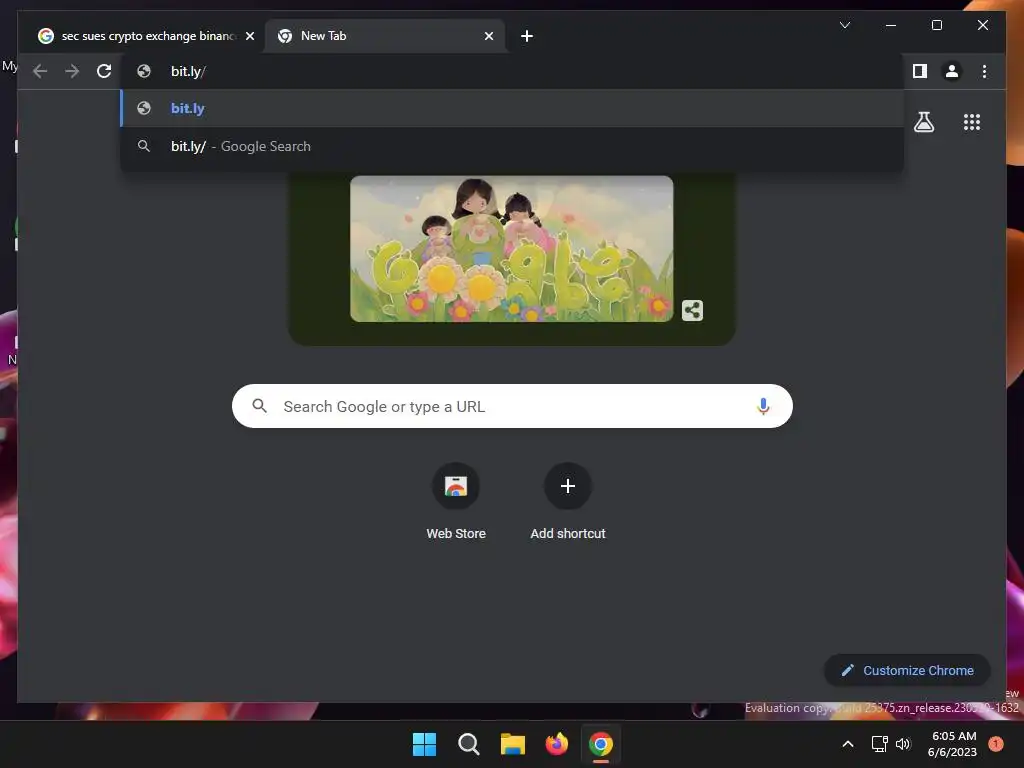Click 'Search Google or type a URL' box

(512, 406)
